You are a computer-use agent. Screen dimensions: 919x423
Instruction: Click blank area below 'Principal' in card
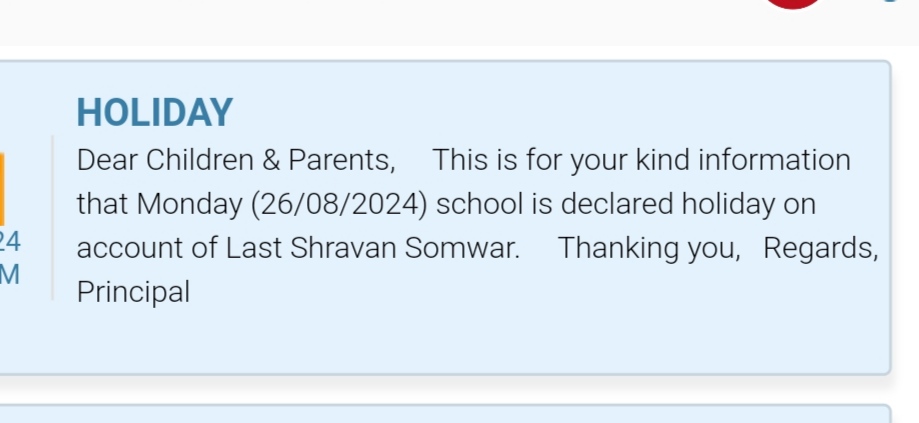click(x=445, y=341)
